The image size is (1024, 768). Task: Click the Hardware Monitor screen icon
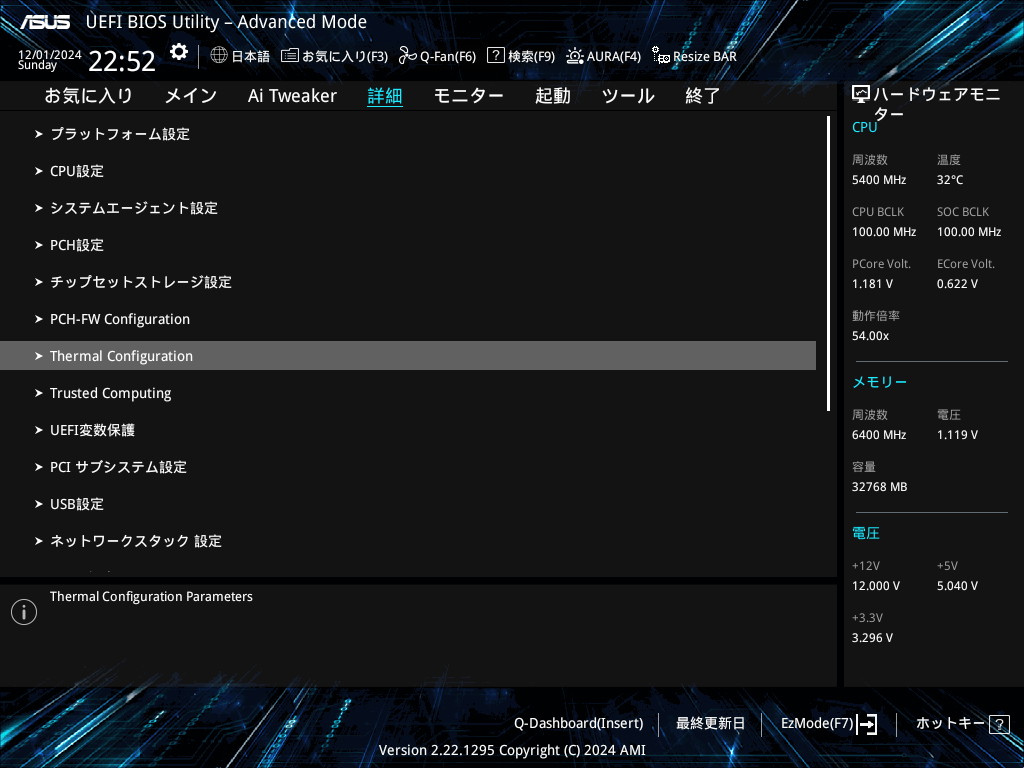coord(861,95)
